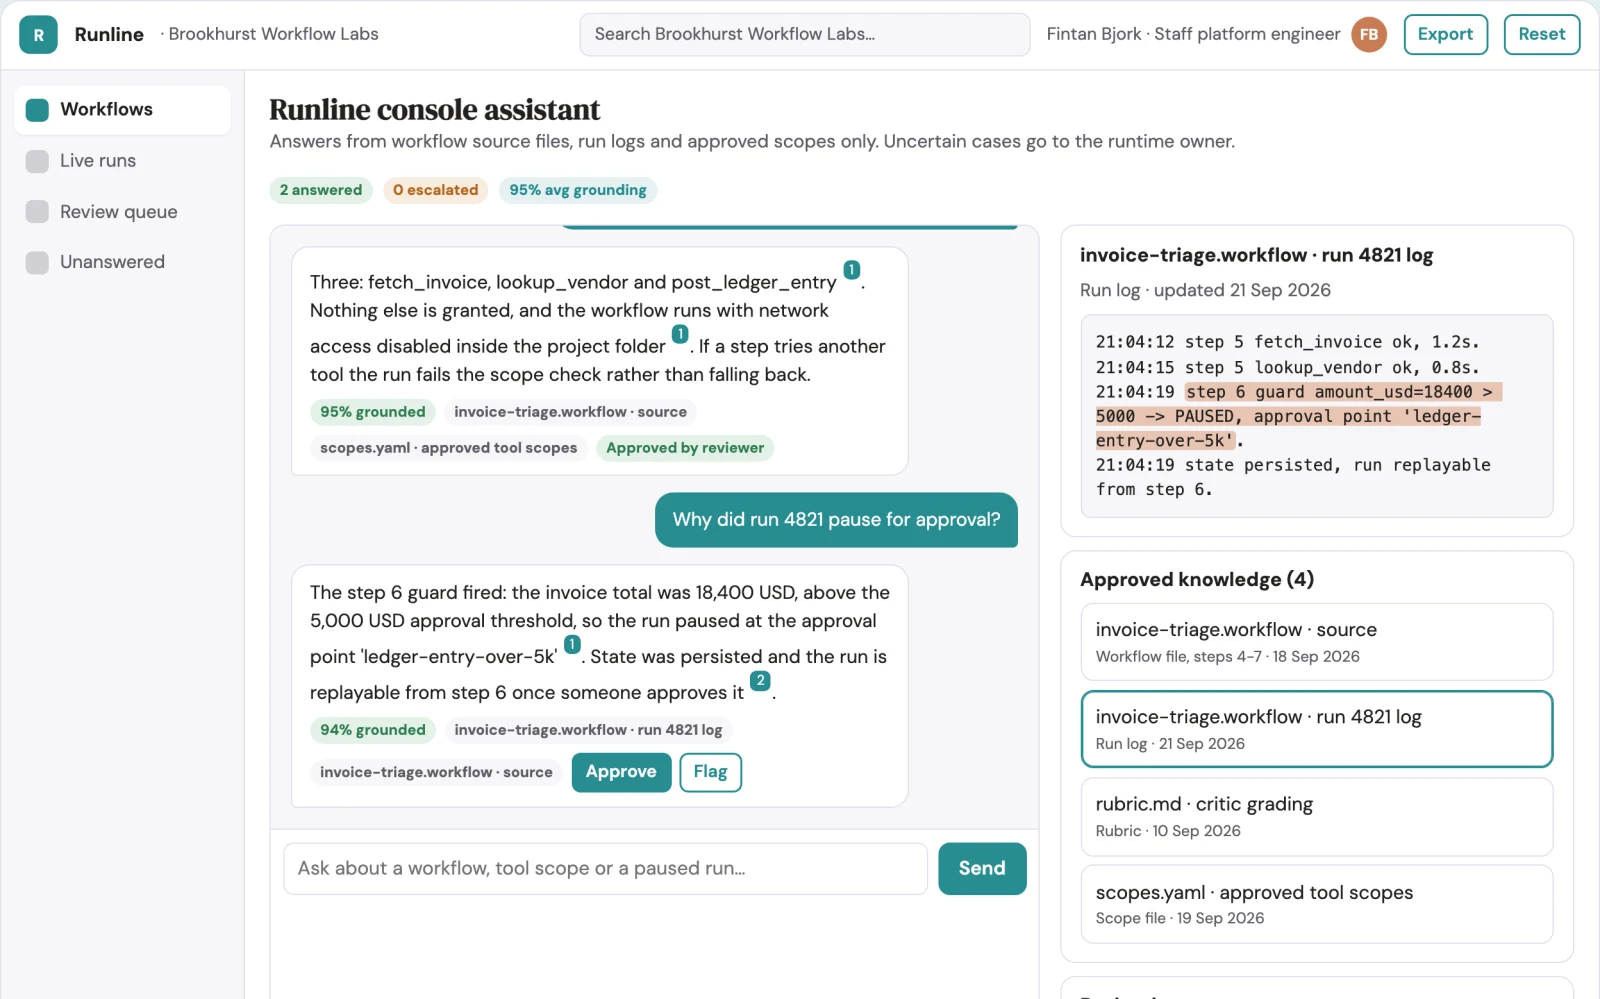Click 'Fintan Bjork · Staff platform engineer' text
This screenshot has height=999, width=1600.
(x=1193, y=34)
